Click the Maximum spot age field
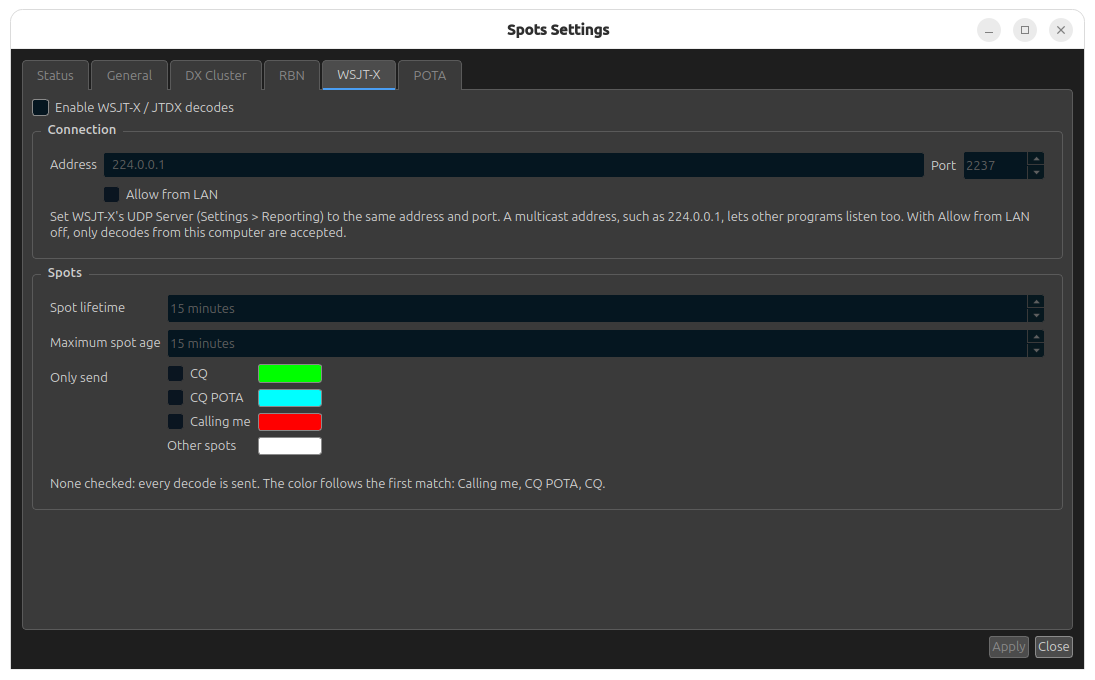 pyautogui.click(x=597, y=343)
